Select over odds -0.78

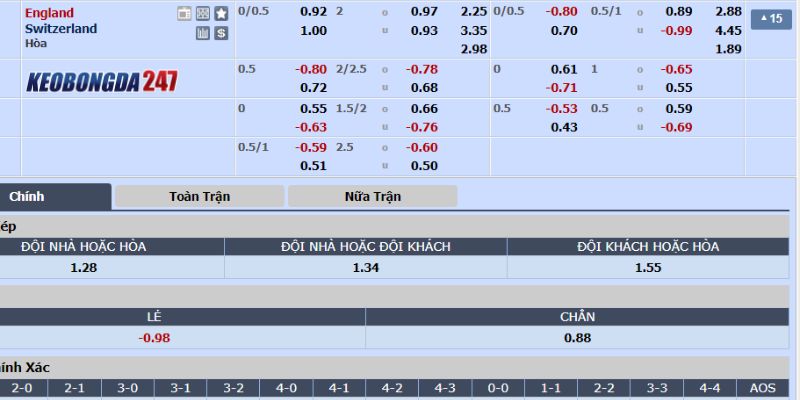tap(421, 69)
